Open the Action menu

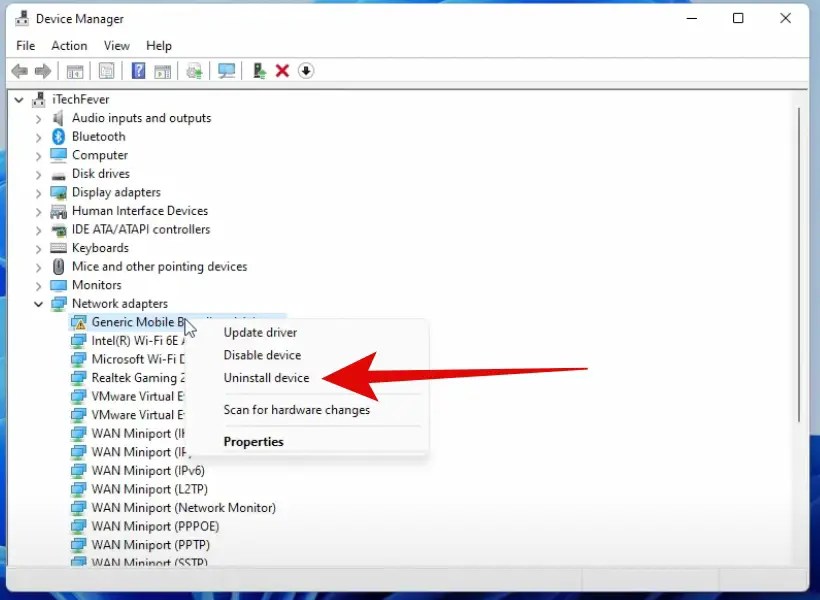pyautogui.click(x=69, y=45)
